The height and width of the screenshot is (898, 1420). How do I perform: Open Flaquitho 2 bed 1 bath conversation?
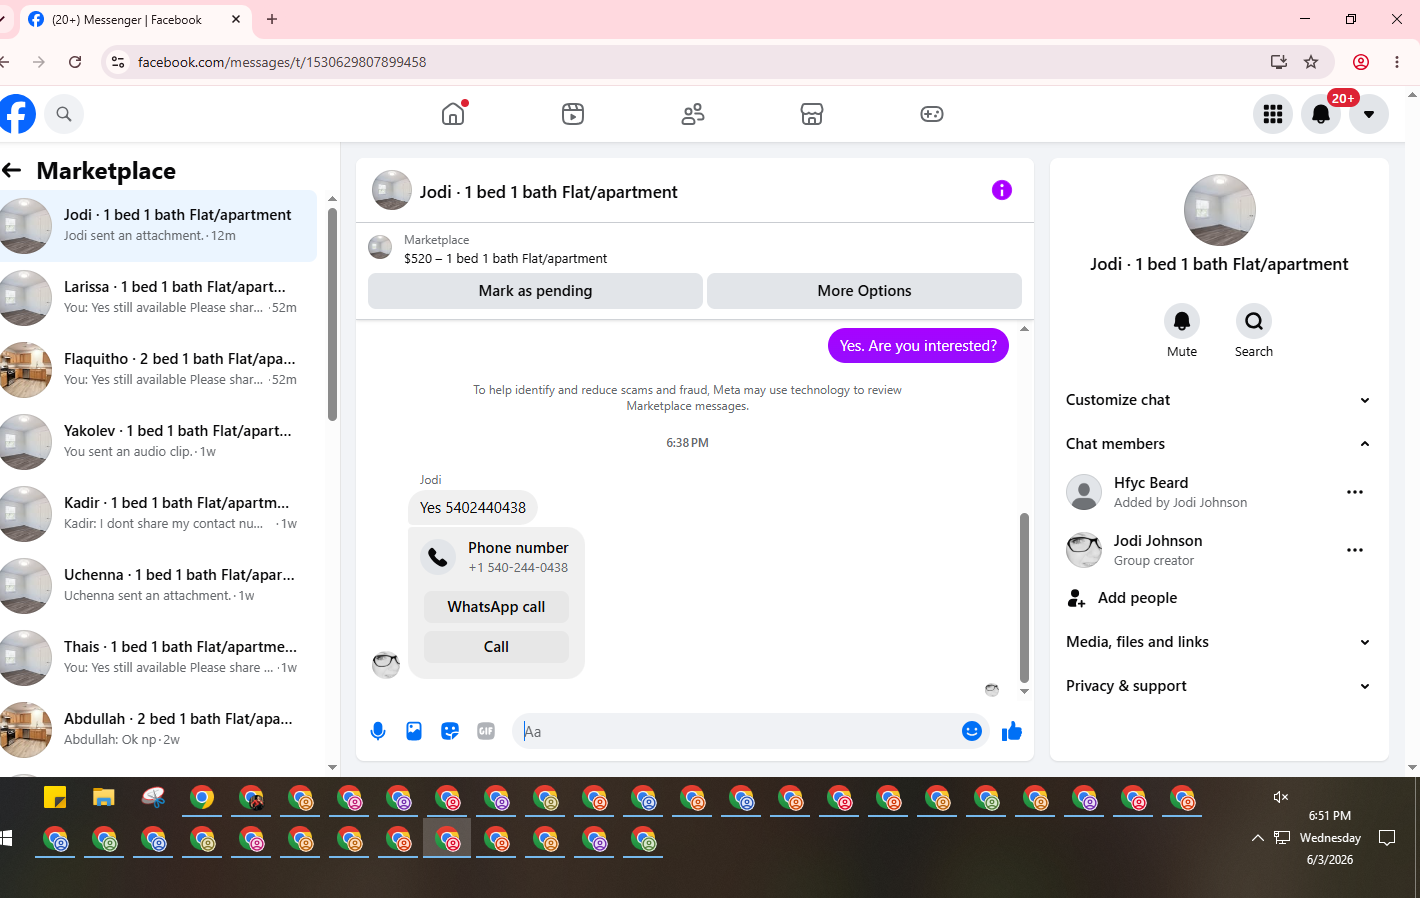[158, 369]
